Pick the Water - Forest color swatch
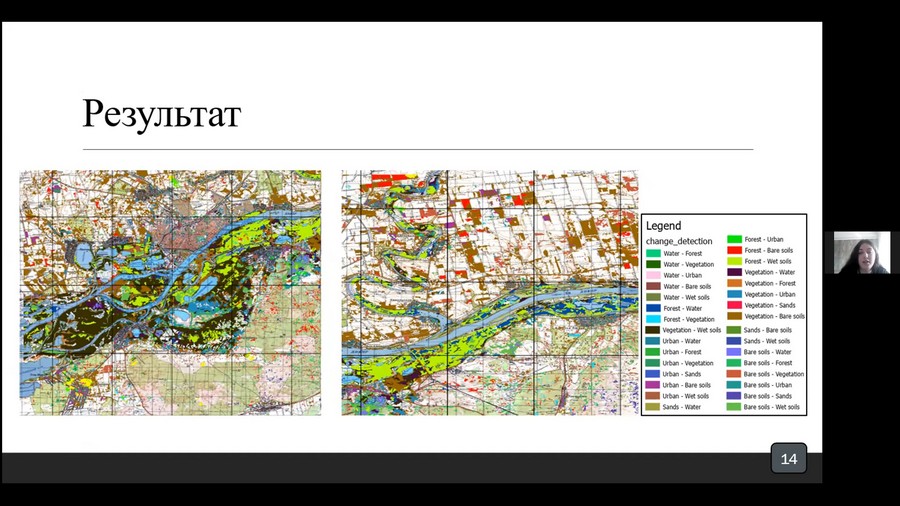 click(x=653, y=254)
